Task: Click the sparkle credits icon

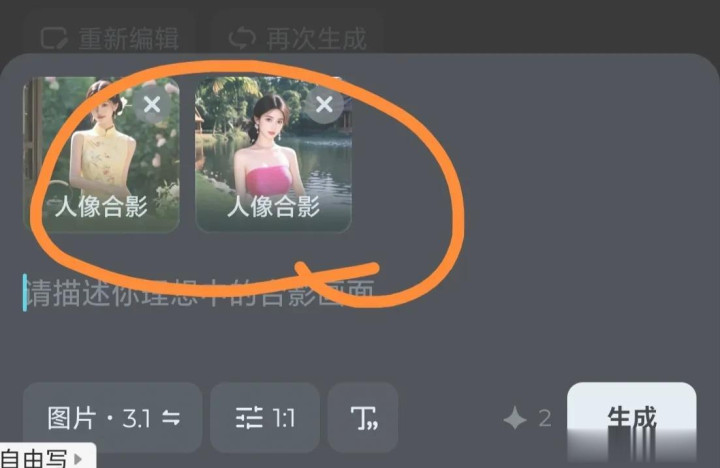Action: point(515,418)
